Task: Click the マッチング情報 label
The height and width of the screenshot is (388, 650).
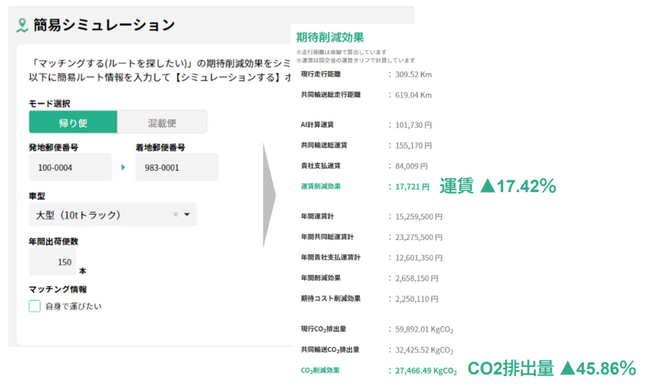Action: tap(58, 289)
